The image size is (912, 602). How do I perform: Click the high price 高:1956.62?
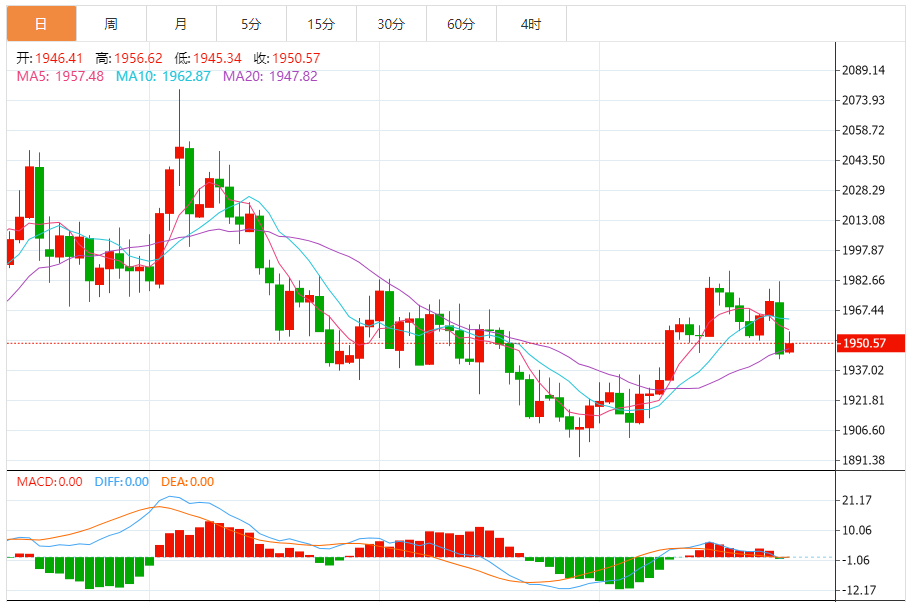point(129,58)
